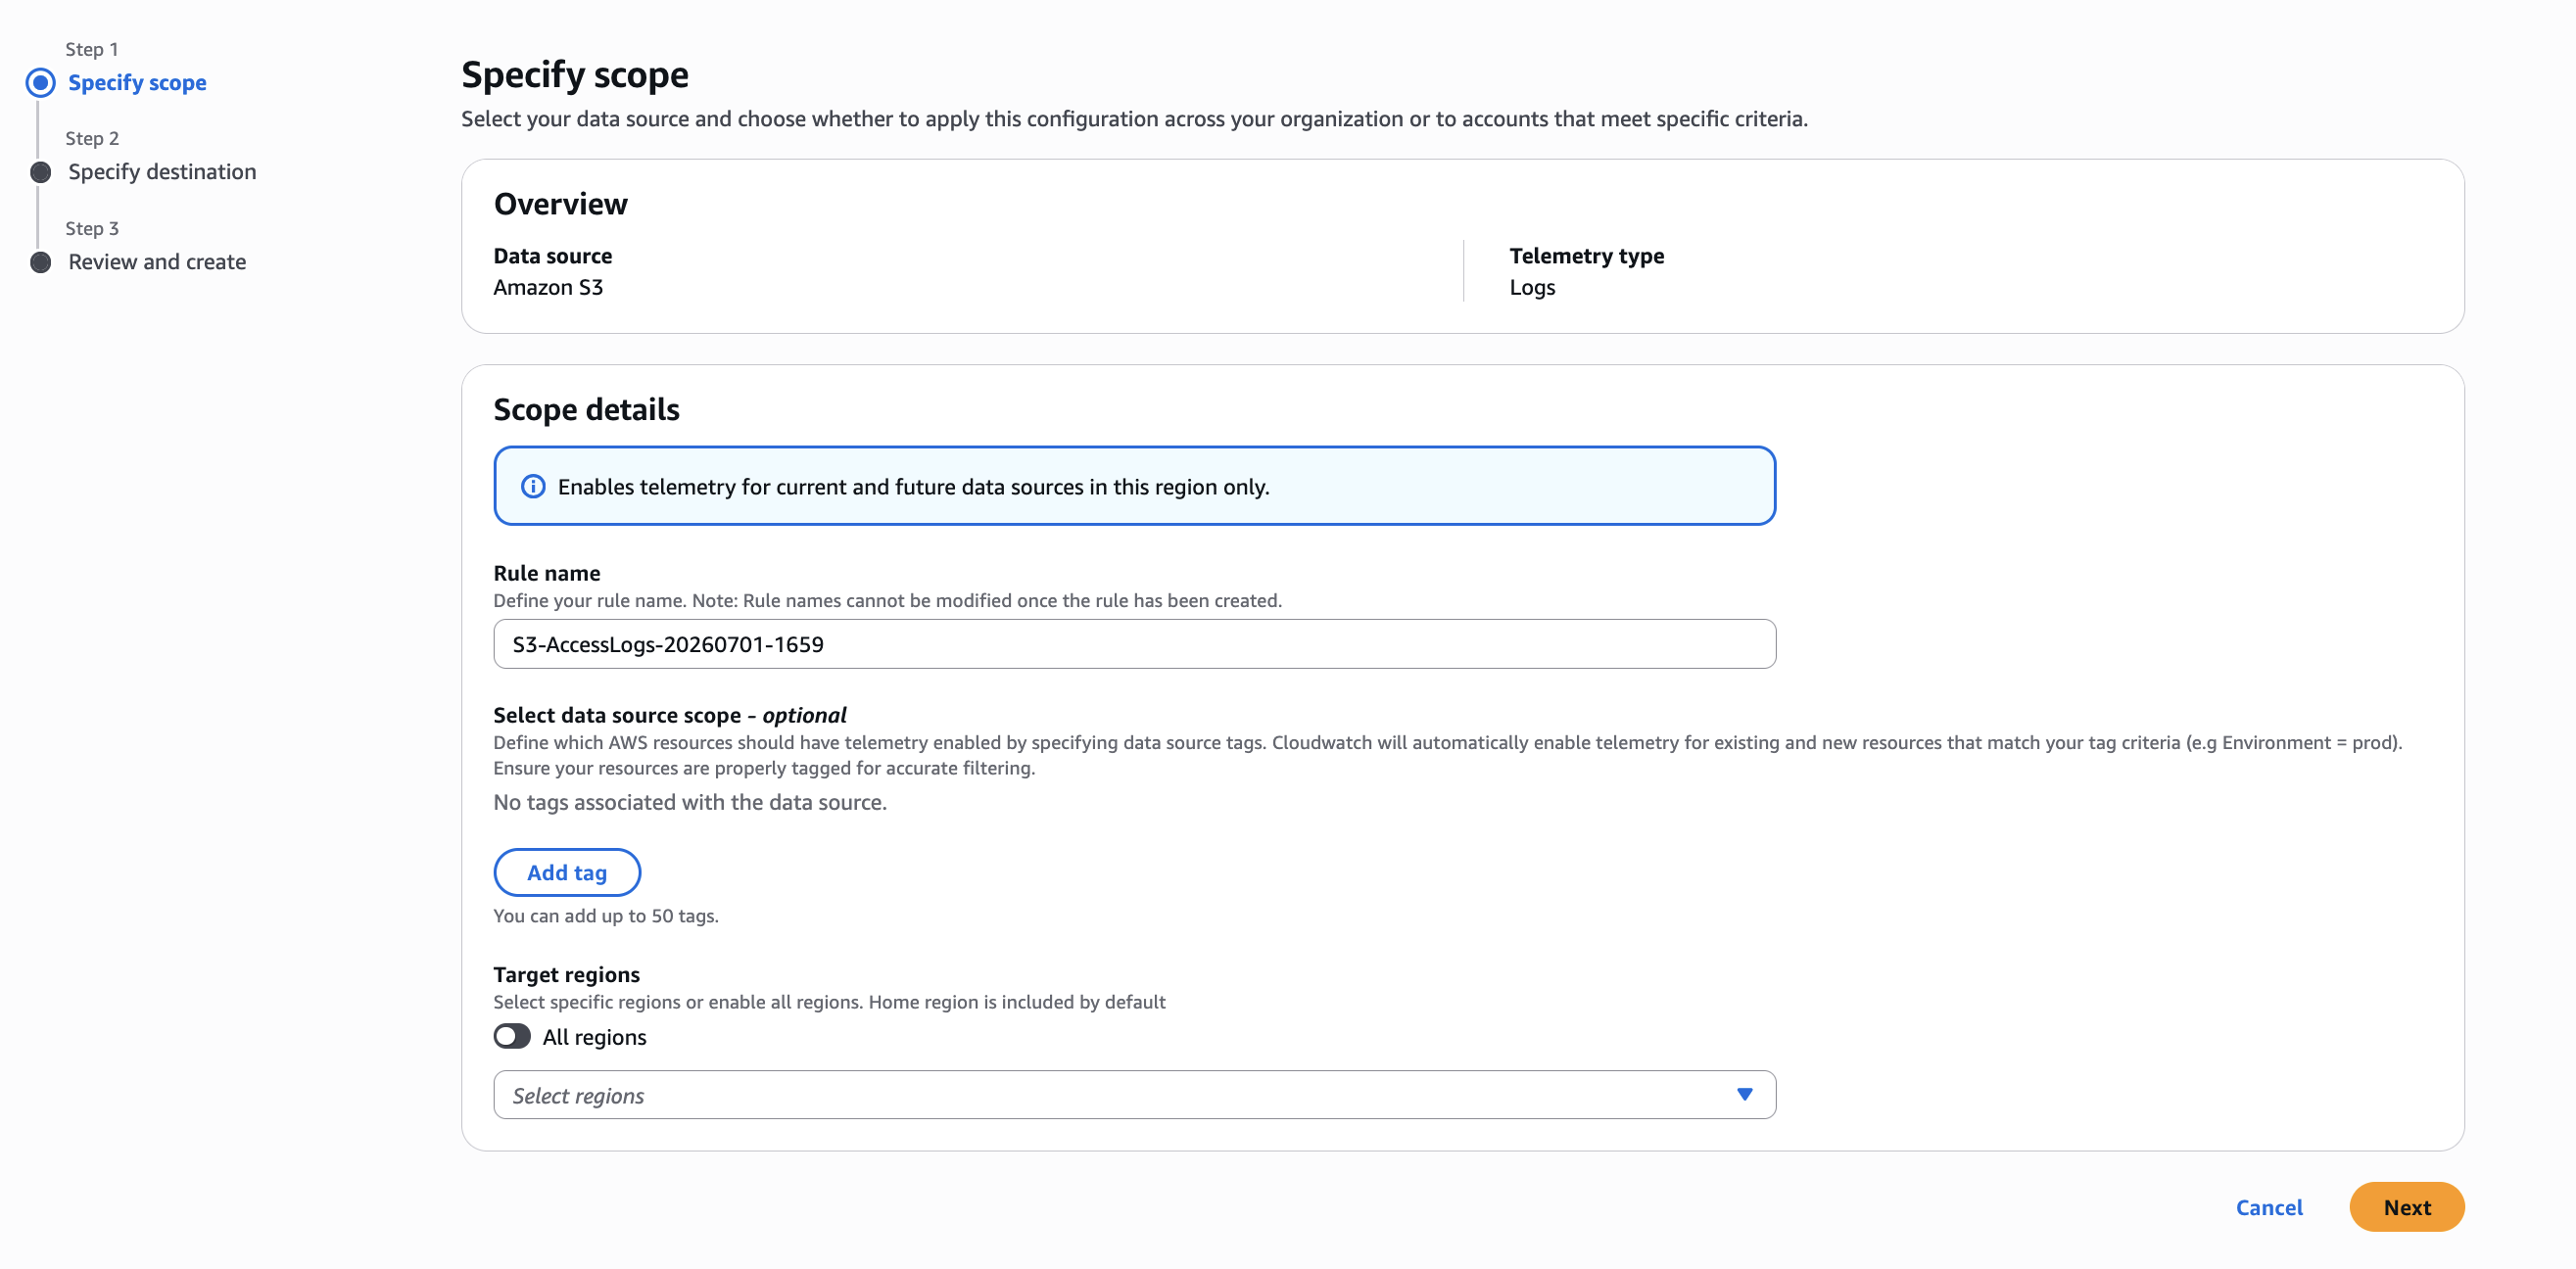This screenshot has height=1269, width=2576.
Task: Click the 'Rule name' field label
Action: (547, 574)
